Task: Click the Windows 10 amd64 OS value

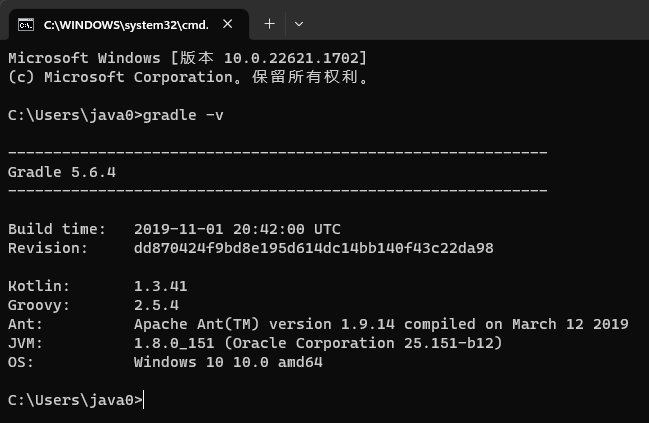Action: 228,362
